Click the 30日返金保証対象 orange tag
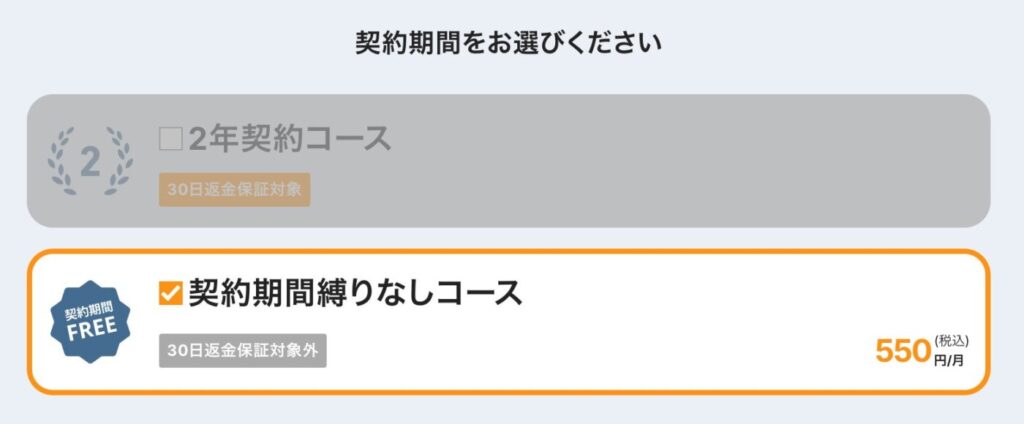This screenshot has width=1024, height=424. pyautogui.click(x=234, y=190)
